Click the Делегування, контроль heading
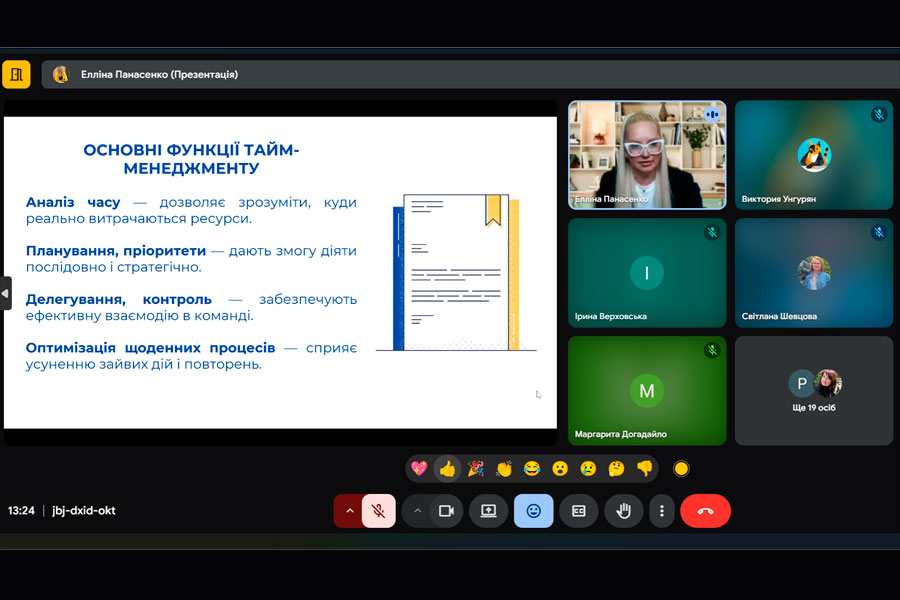 click(x=118, y=299)
